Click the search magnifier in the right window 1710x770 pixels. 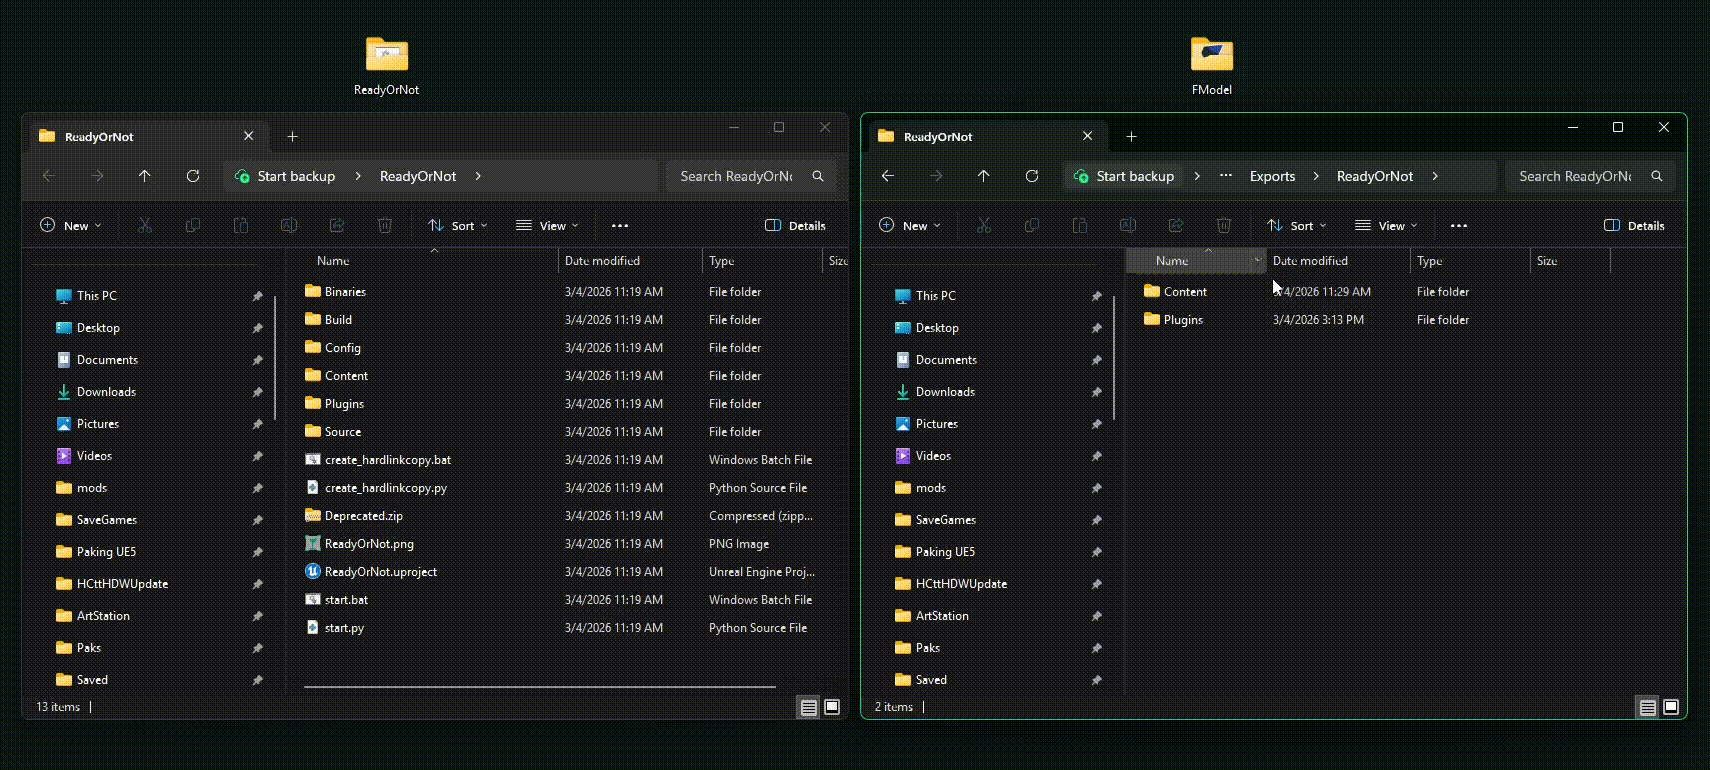tap(1657, 176)
